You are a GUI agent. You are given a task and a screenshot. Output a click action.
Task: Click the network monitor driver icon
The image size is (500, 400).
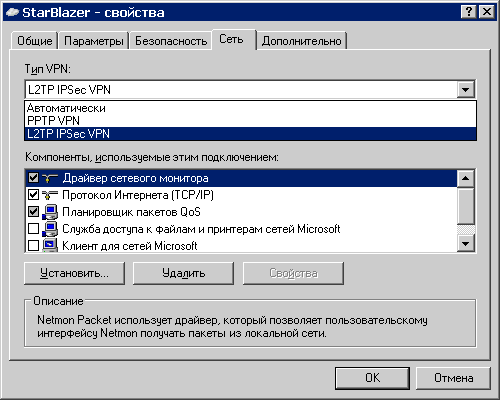pyautogui.click(x=50, y=178)
